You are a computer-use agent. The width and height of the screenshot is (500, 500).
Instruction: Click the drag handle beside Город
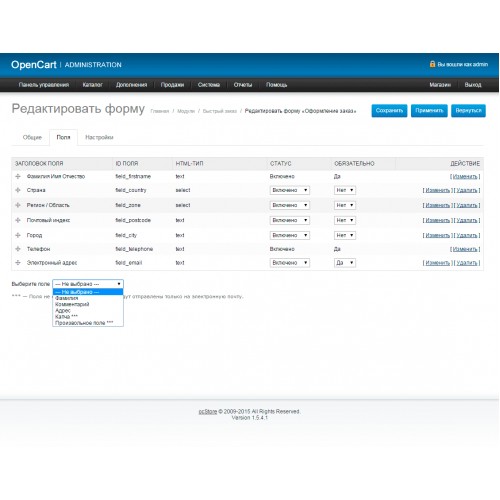click(18, 235)
